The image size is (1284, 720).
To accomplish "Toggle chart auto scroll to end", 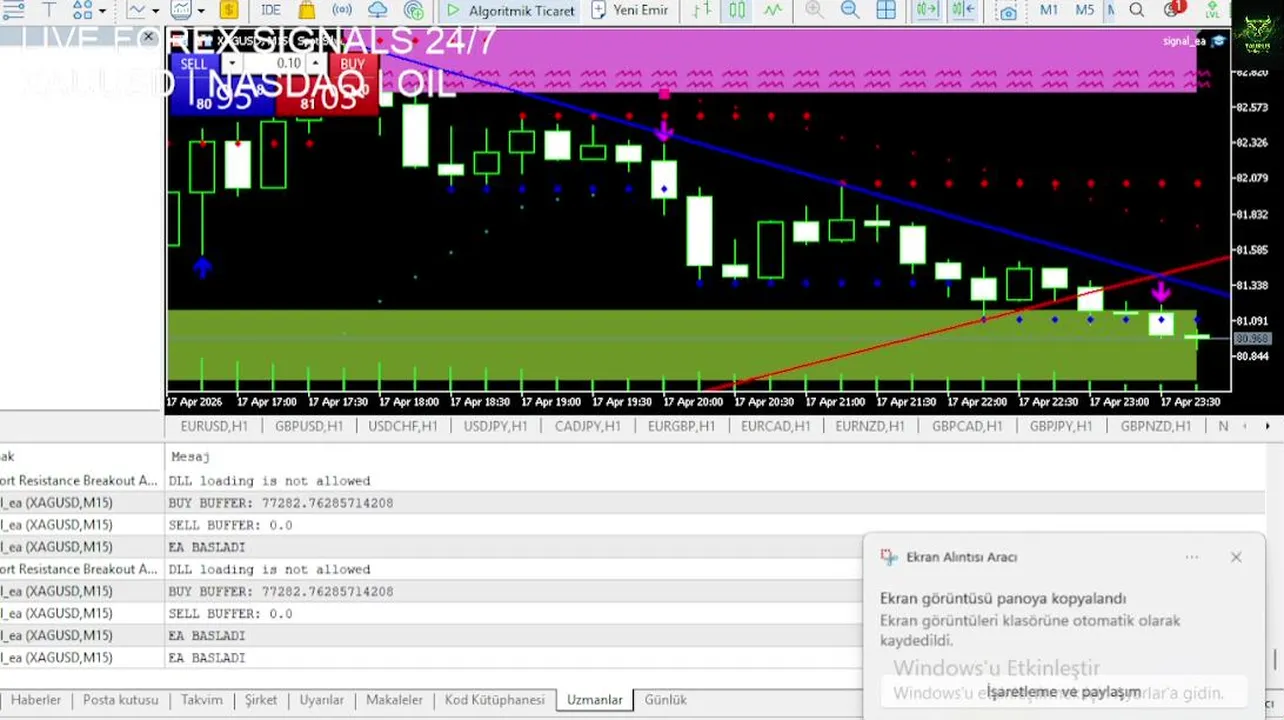I will pos(928,10).
